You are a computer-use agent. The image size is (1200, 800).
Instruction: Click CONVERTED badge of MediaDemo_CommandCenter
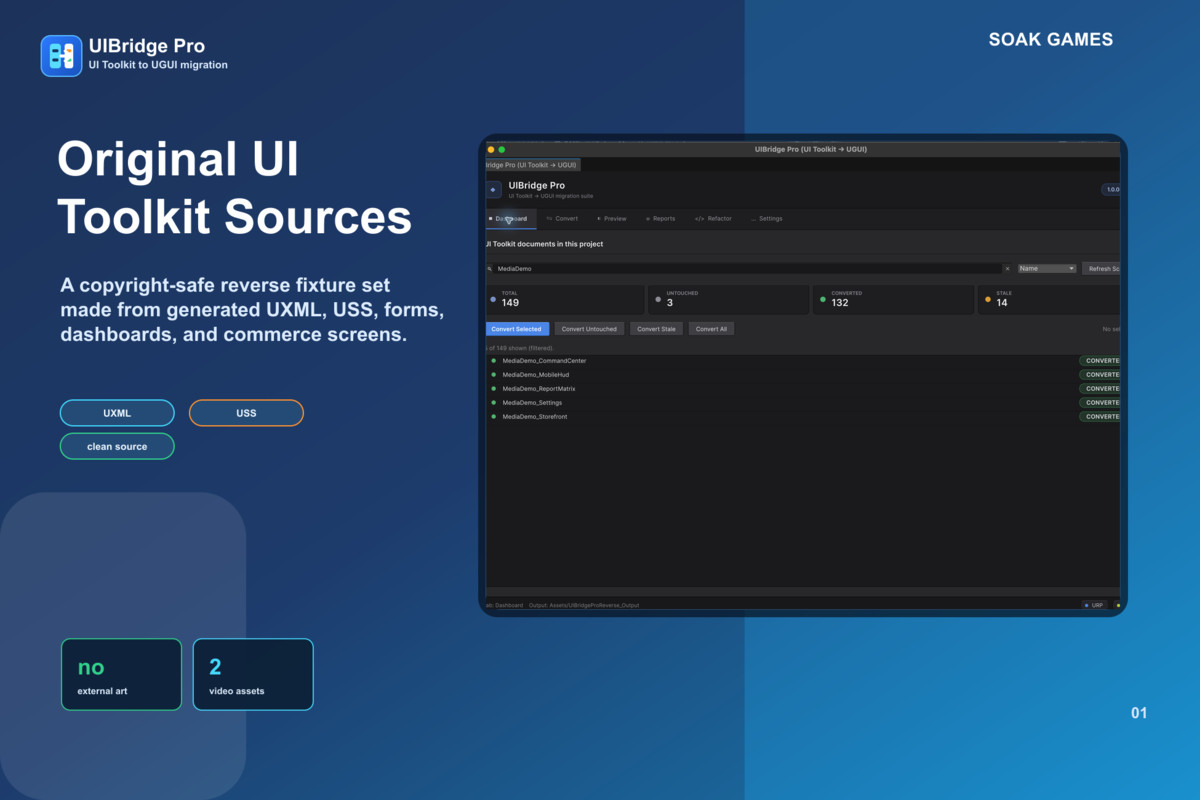tap(1100, 361)
